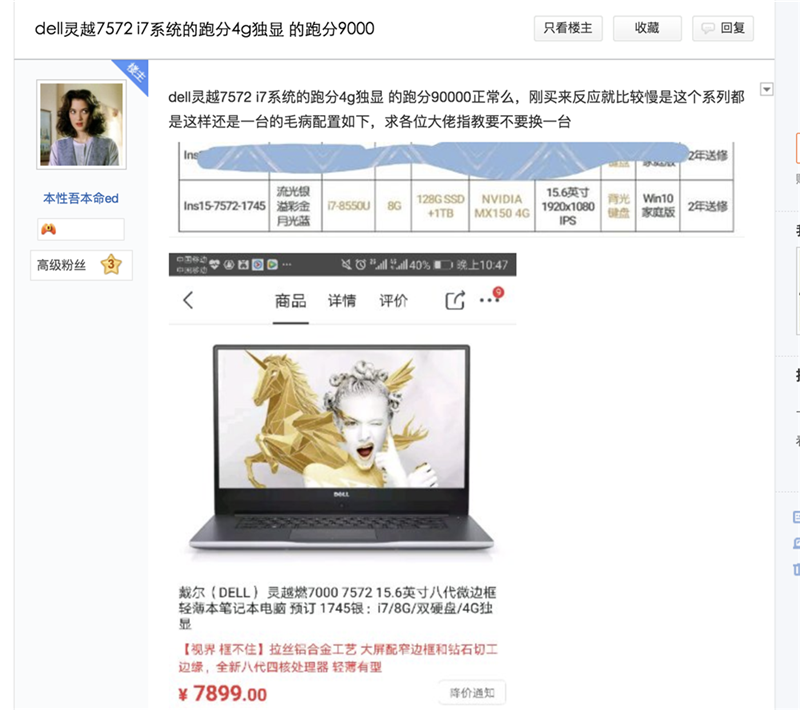Click the i7-8550U table cell
Image resolution: width=800 pixels, height=710 pixels.
348,206
